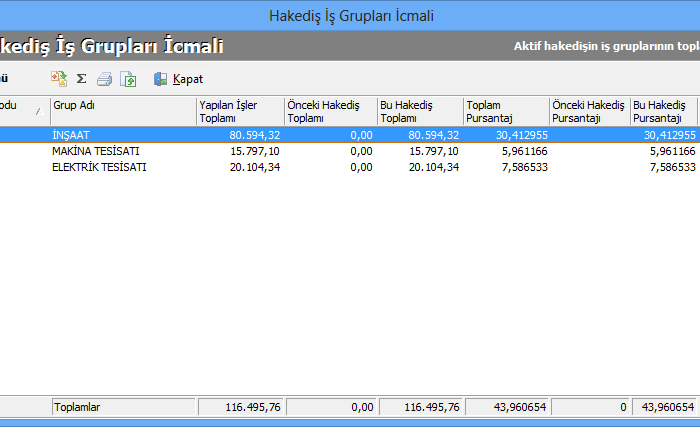Click the Kapat door icon
Image resolution: width=700 pixels, height=427 pixels.
pos(161,78)
